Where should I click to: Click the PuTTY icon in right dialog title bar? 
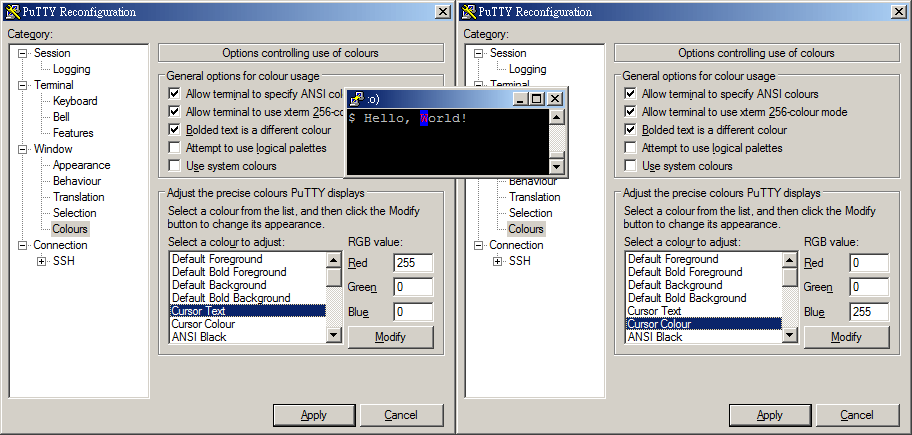[468, 12]
